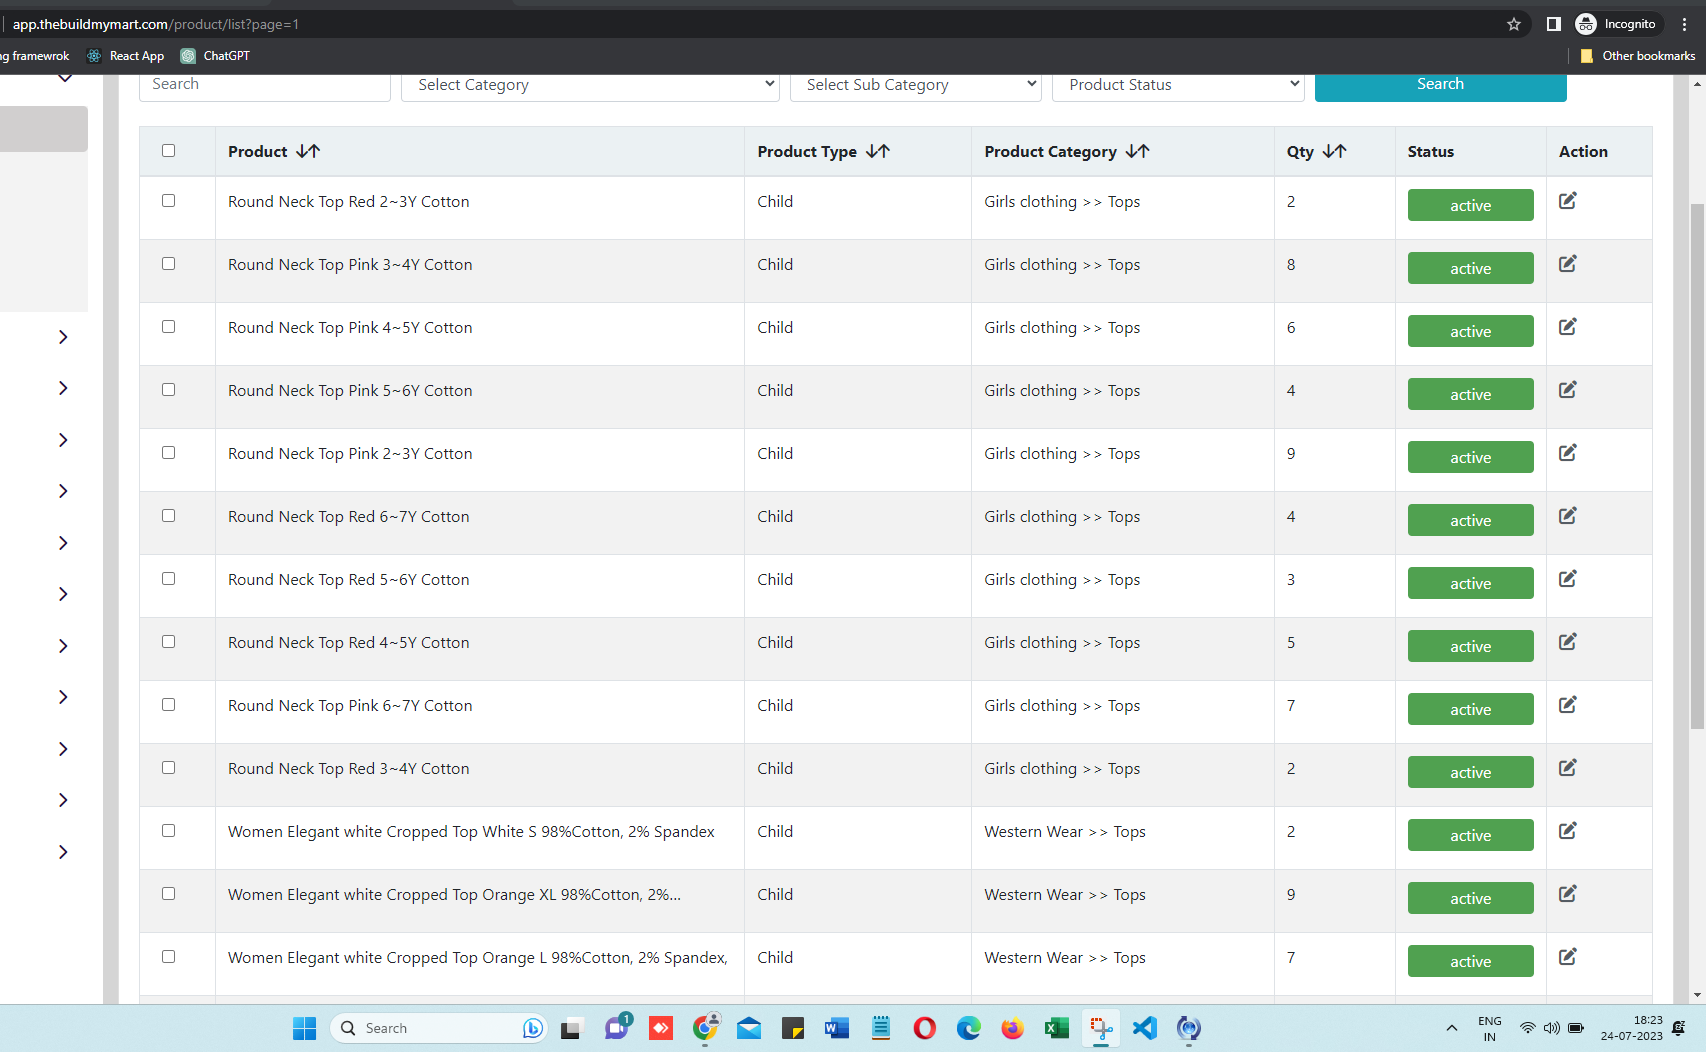Sort by Qty column arrows
This screenshot has height=1052, width=1706.
tap(1335, 151)
